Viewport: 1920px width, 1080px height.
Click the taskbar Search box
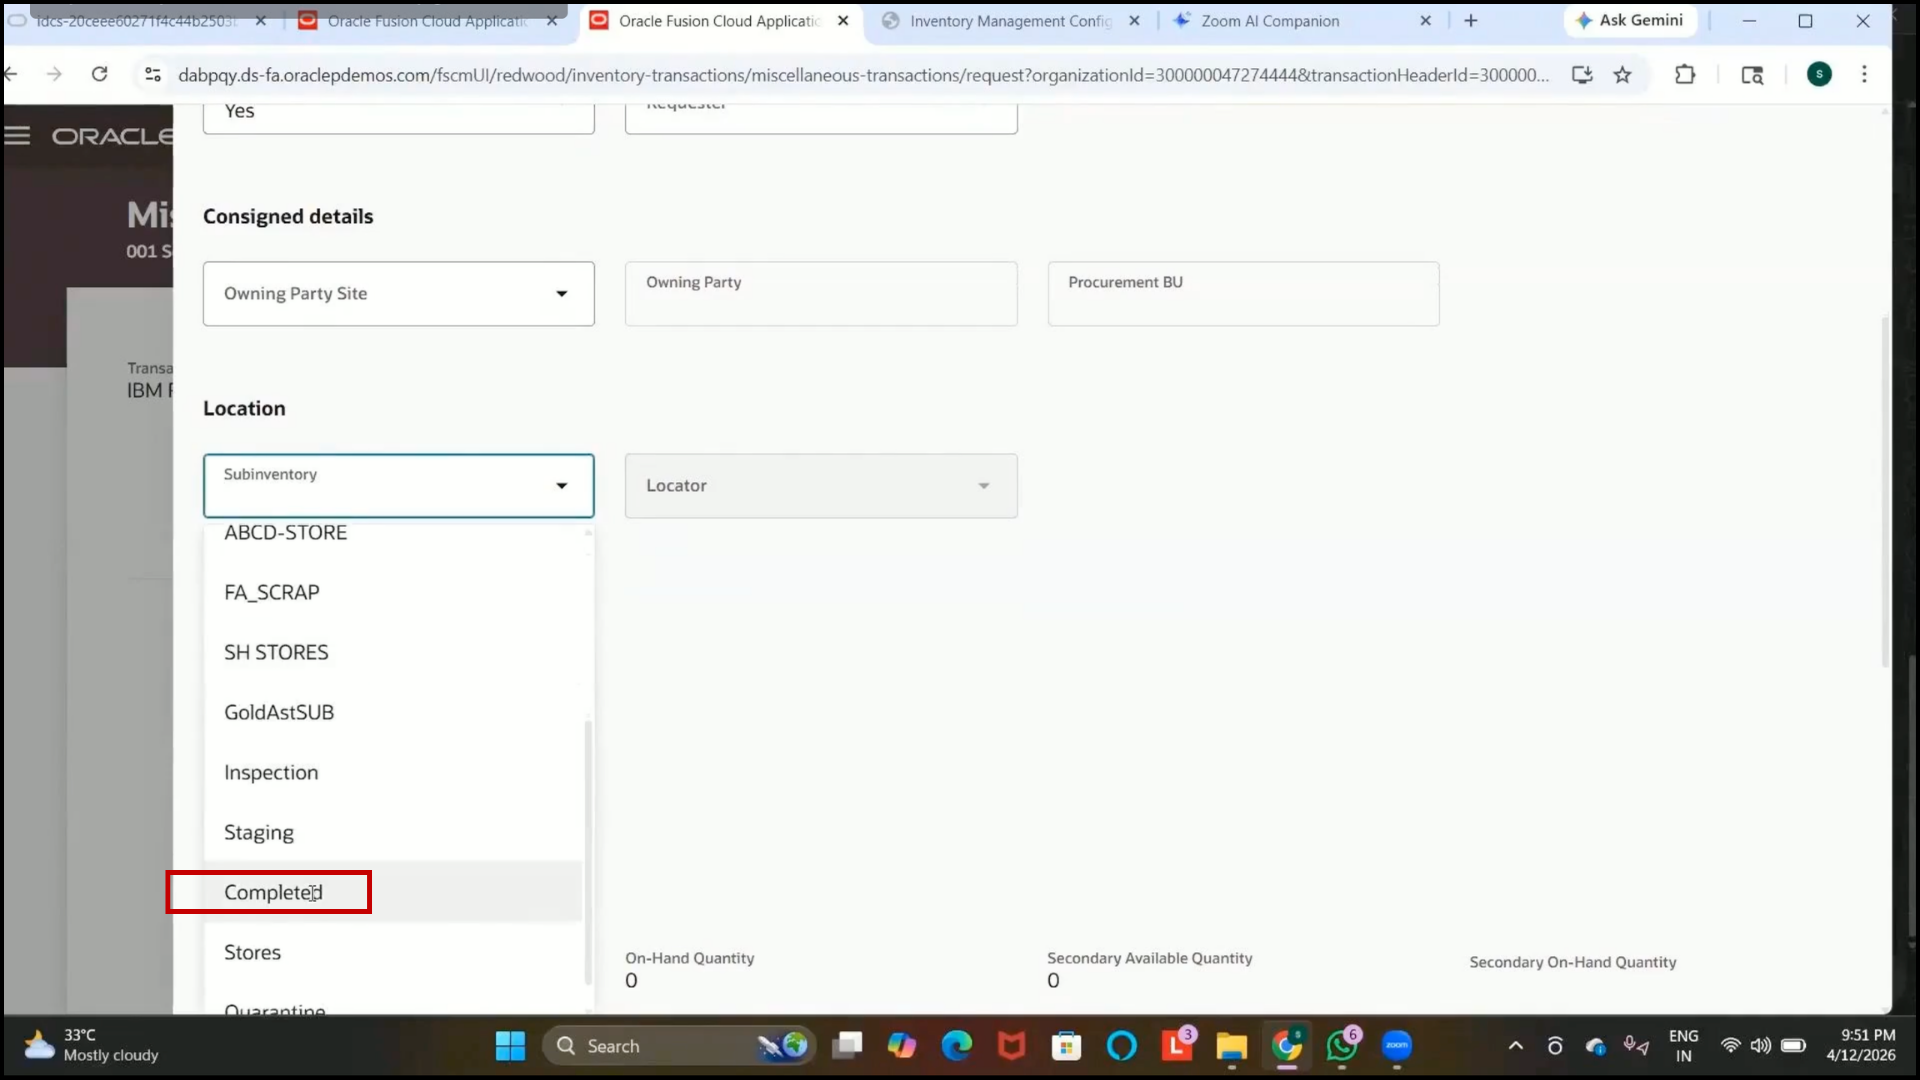click(680, 1046)
